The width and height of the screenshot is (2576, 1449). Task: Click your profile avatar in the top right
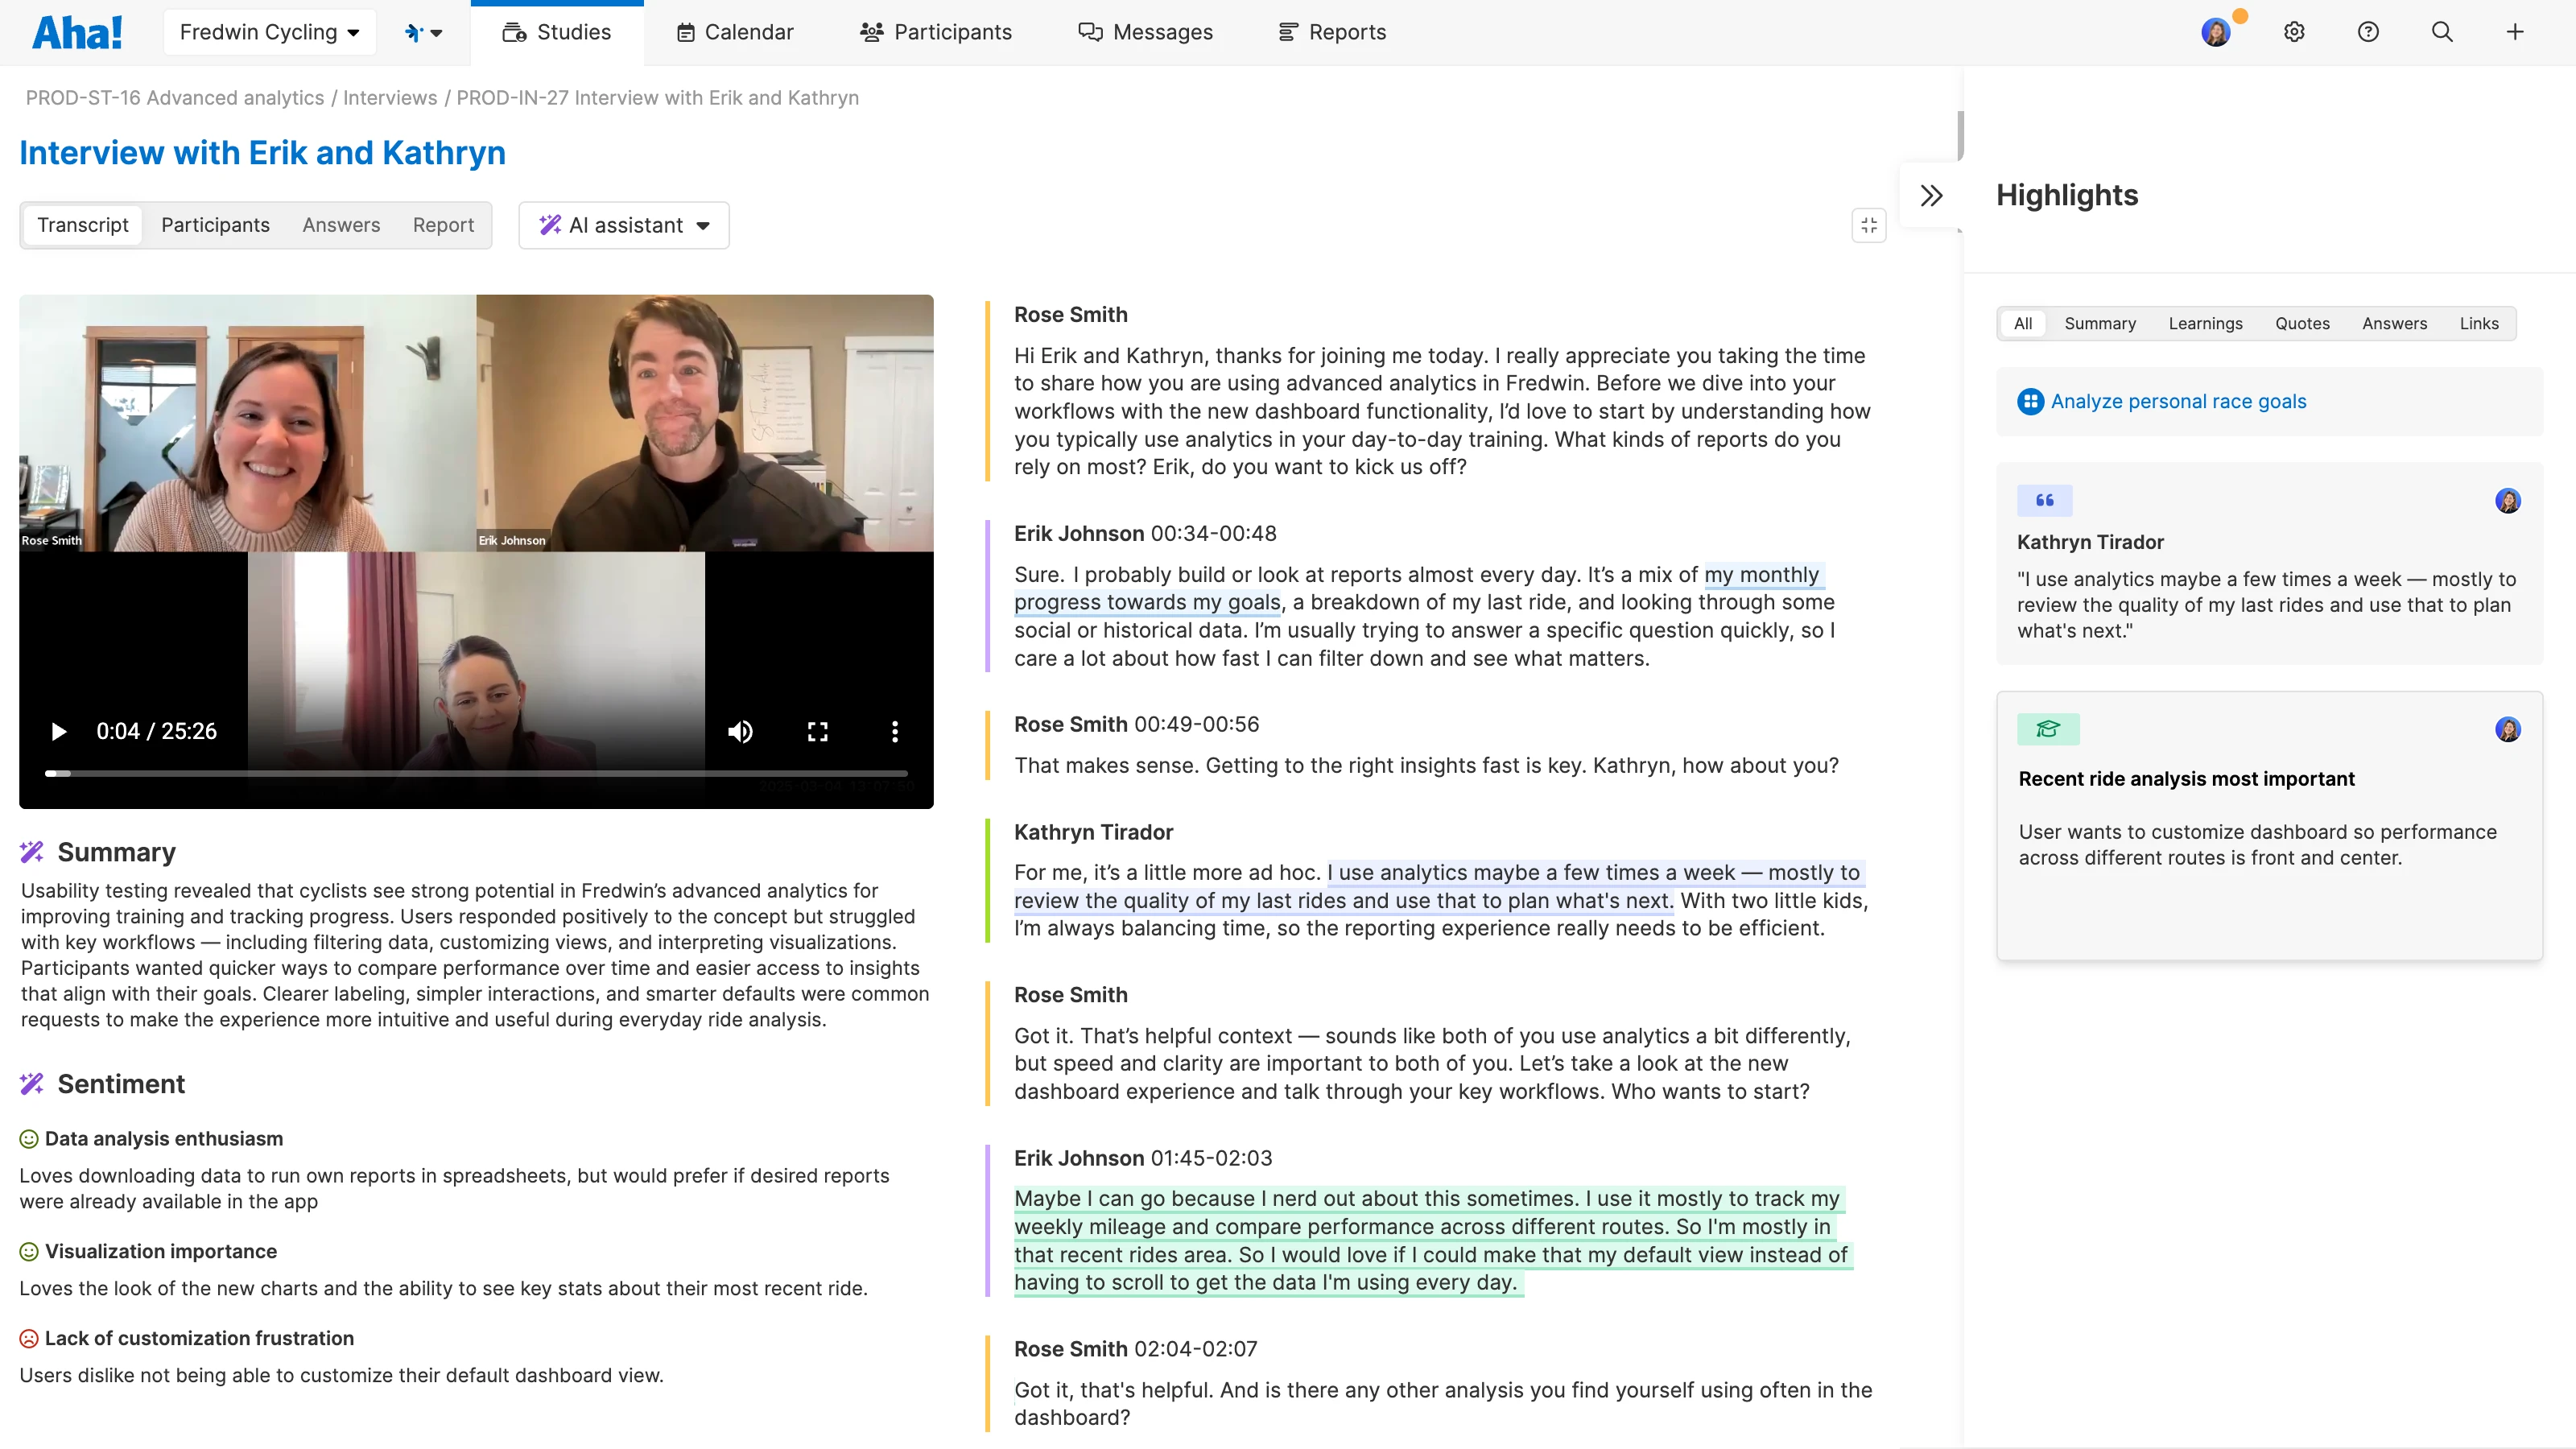click(2217, 31)
